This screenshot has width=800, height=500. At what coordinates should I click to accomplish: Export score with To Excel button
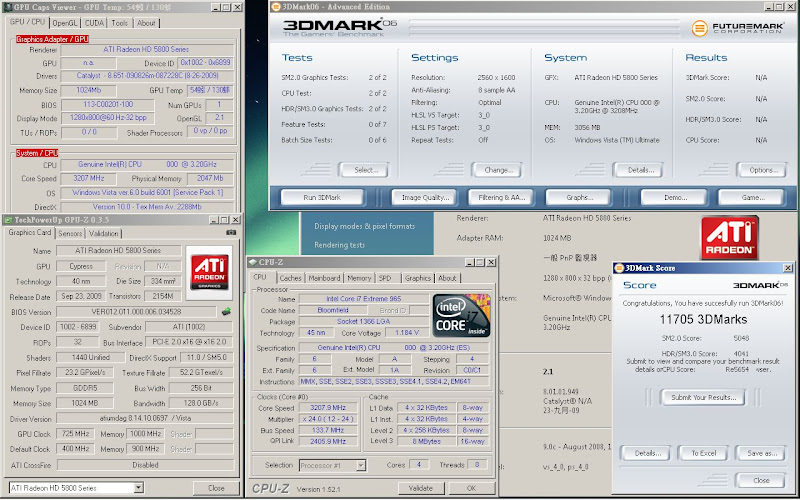(703, 453)
